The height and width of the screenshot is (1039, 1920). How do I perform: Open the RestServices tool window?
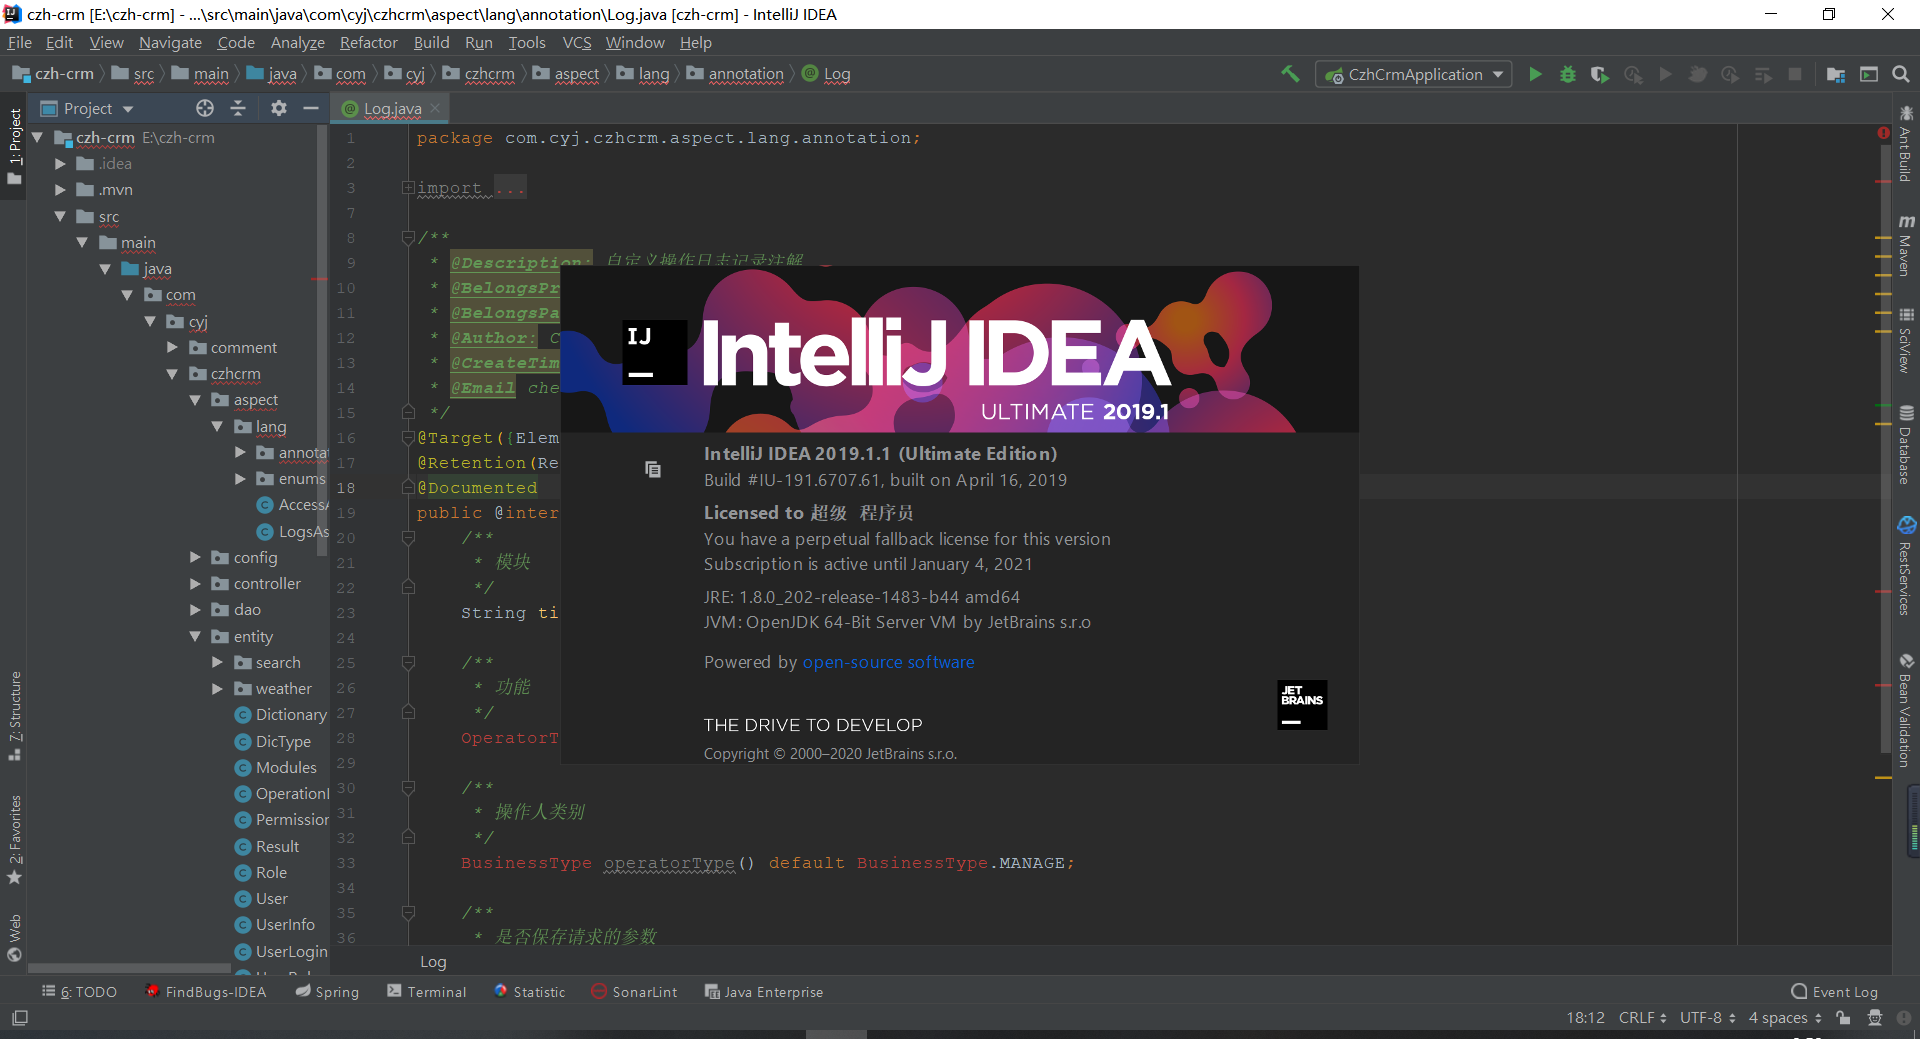tap(1906, 565)
